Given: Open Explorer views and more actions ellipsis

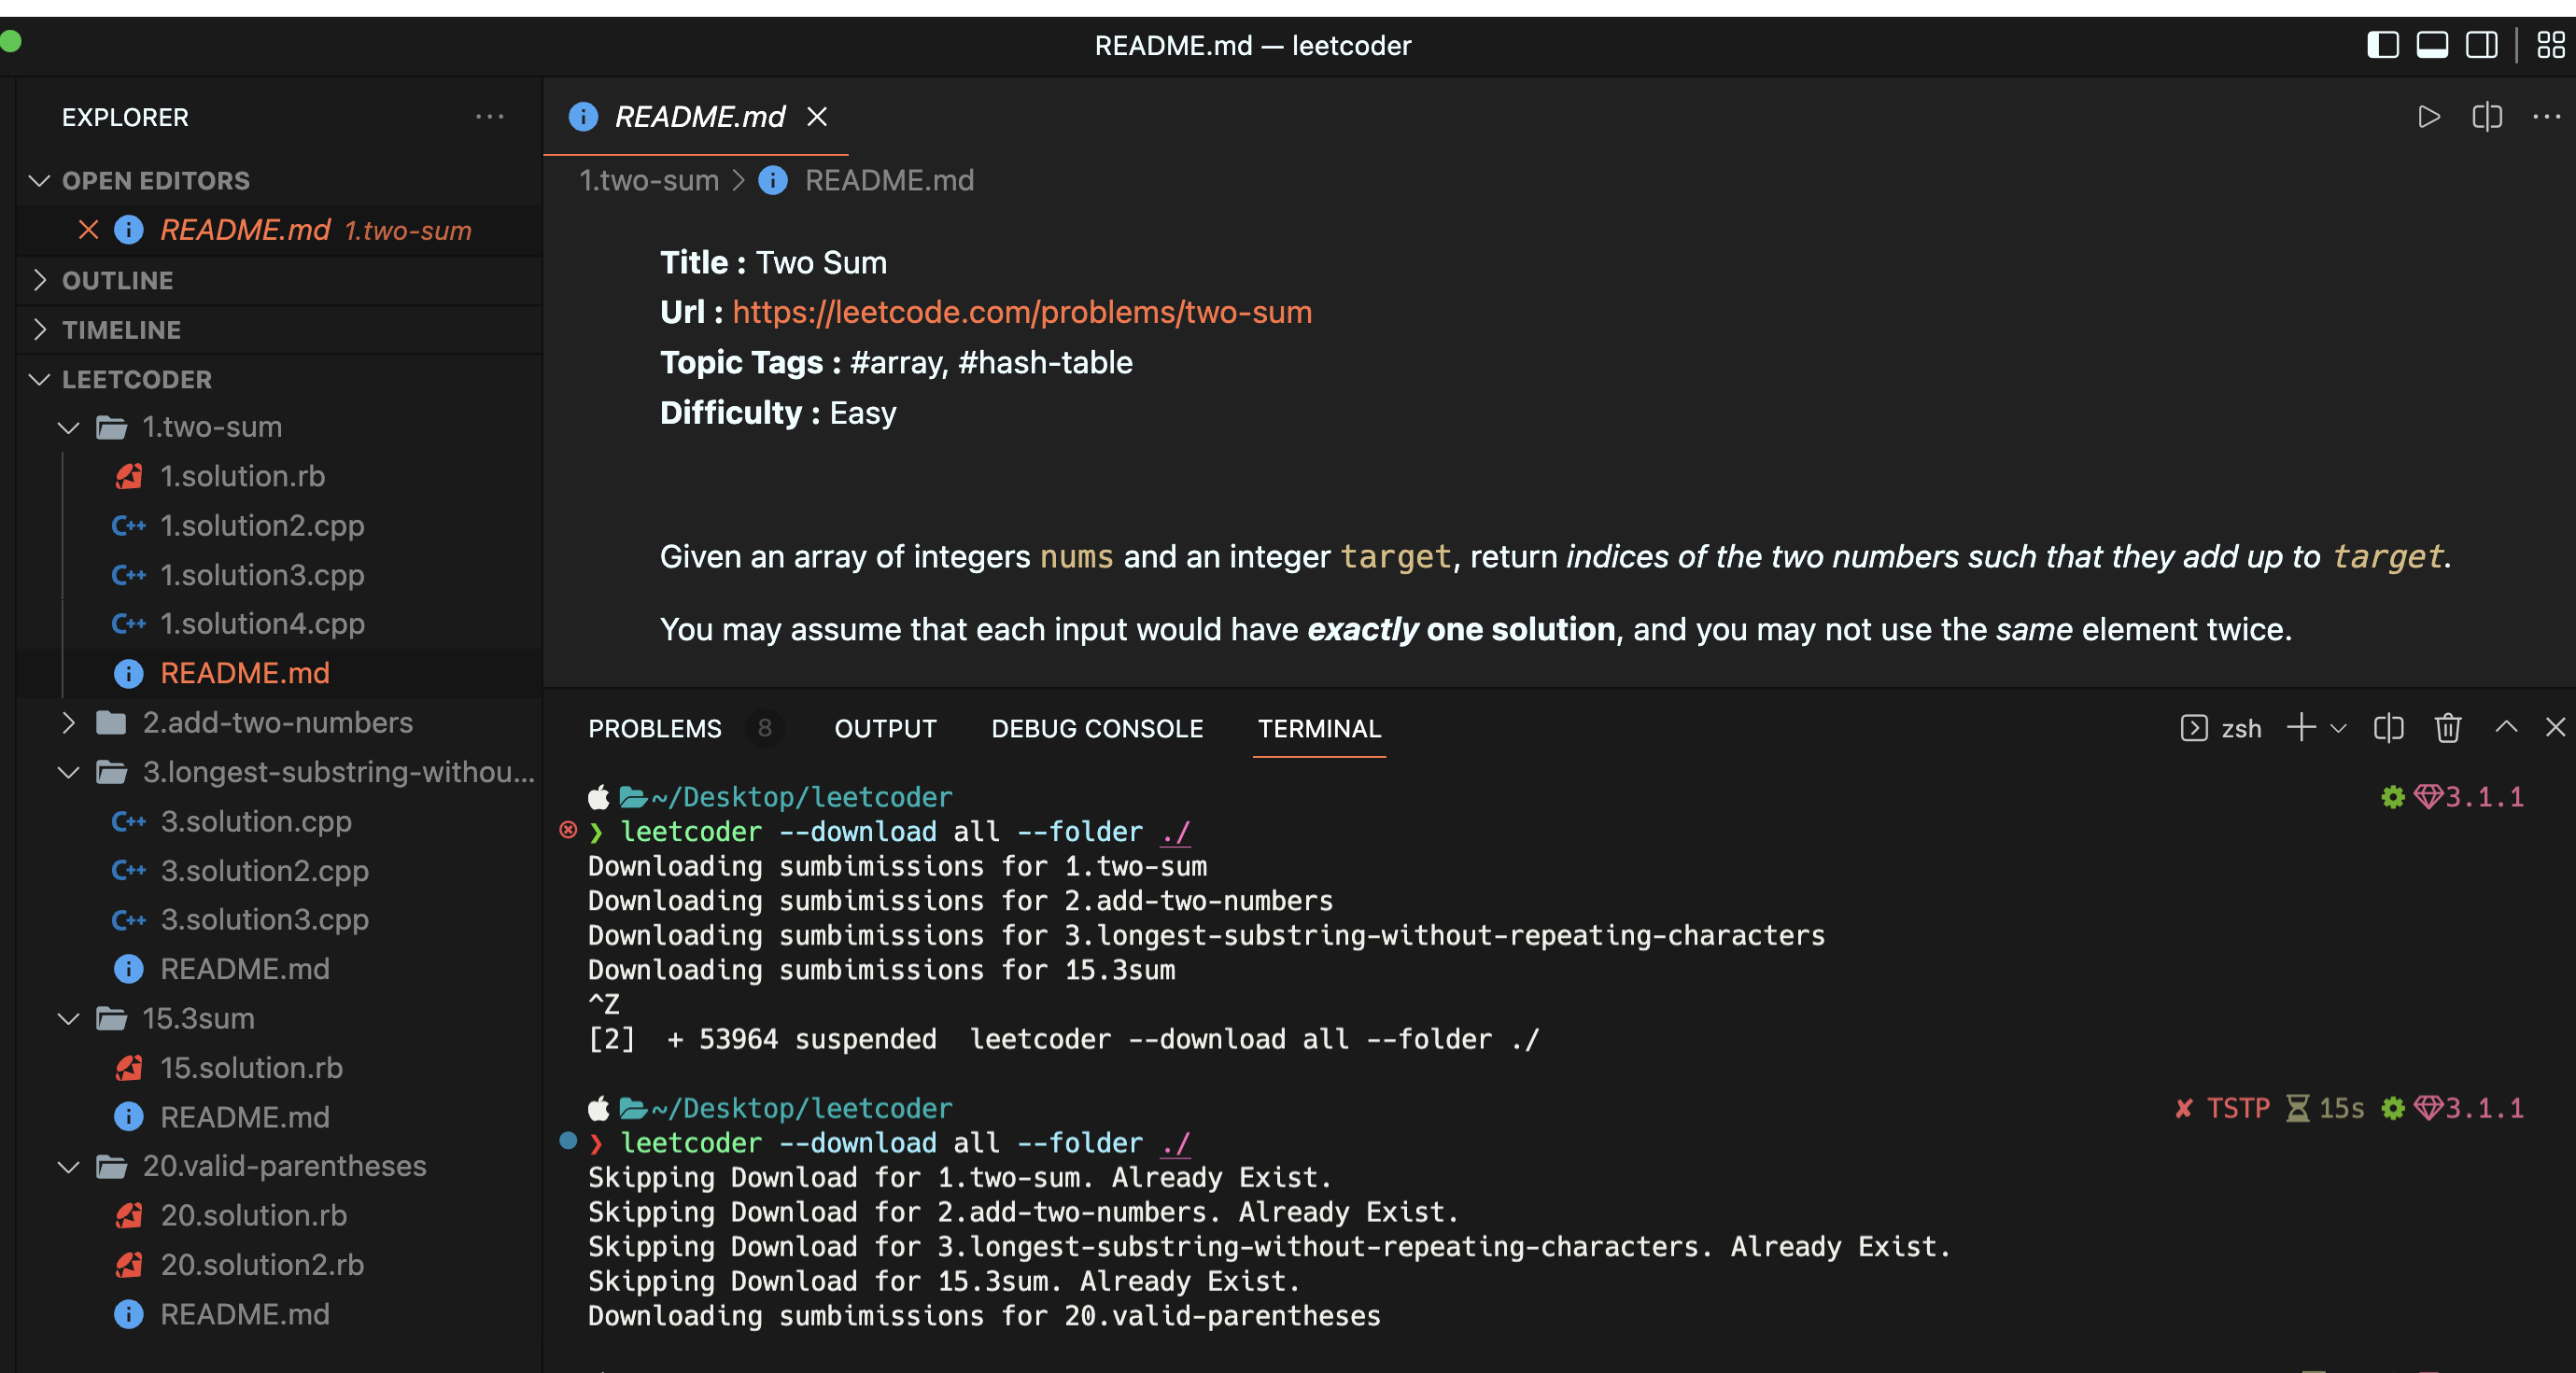Looking at the screenshot, I should (489, 117).
